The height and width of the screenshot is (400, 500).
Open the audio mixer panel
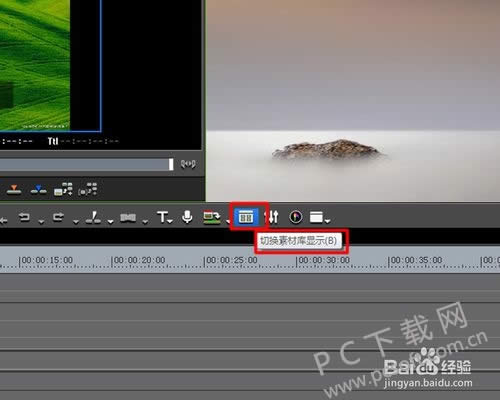coord(273,217)
